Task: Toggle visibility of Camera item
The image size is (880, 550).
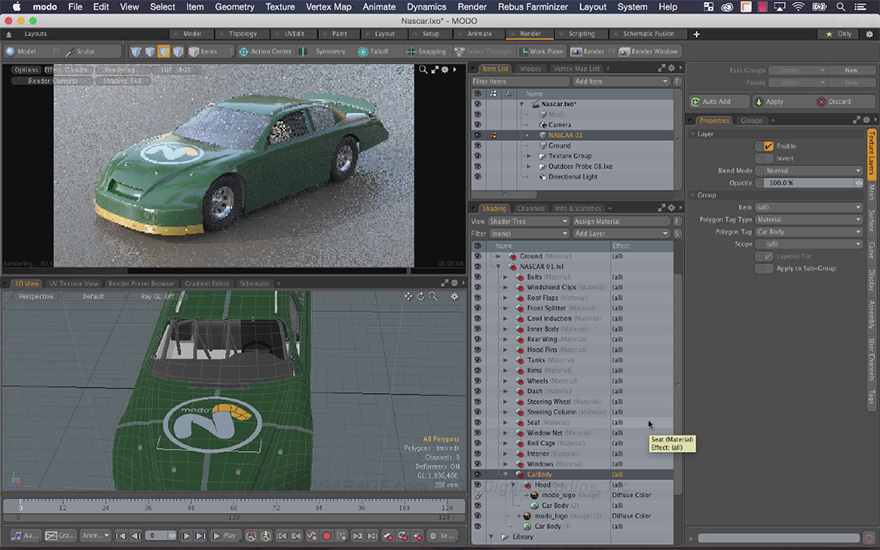Action: pyautogui.click(x=478, y=125)
